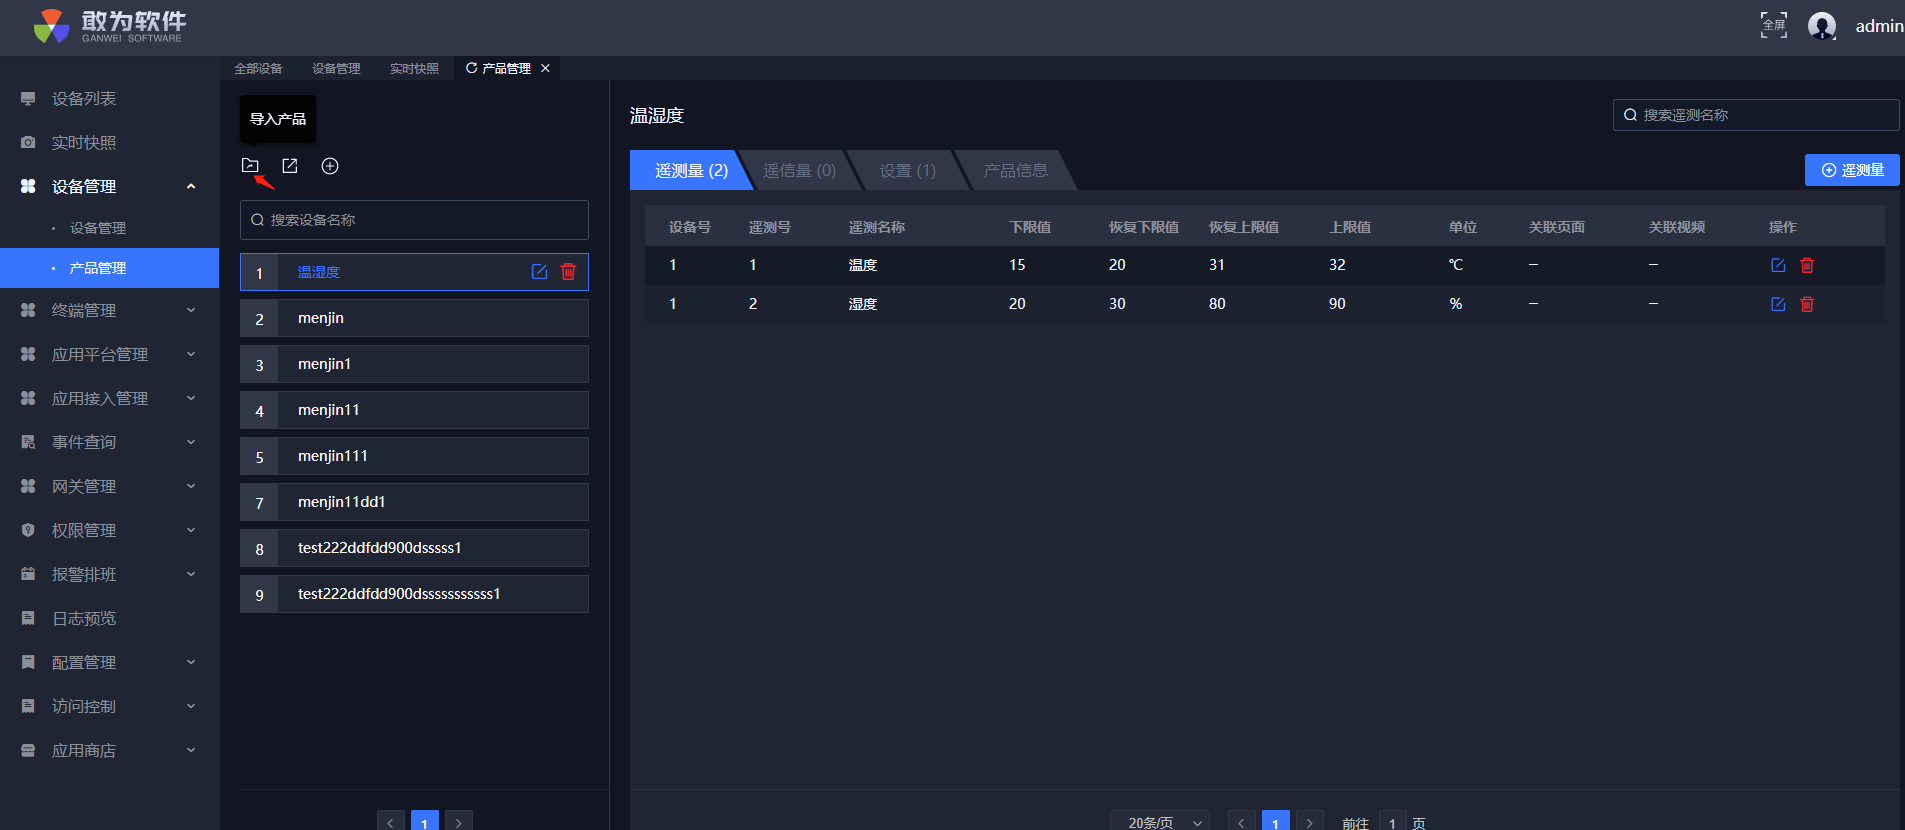
Task: Click the 配置管理 sidebar icon
Action: pyautogui.click(x=28, y=663)
